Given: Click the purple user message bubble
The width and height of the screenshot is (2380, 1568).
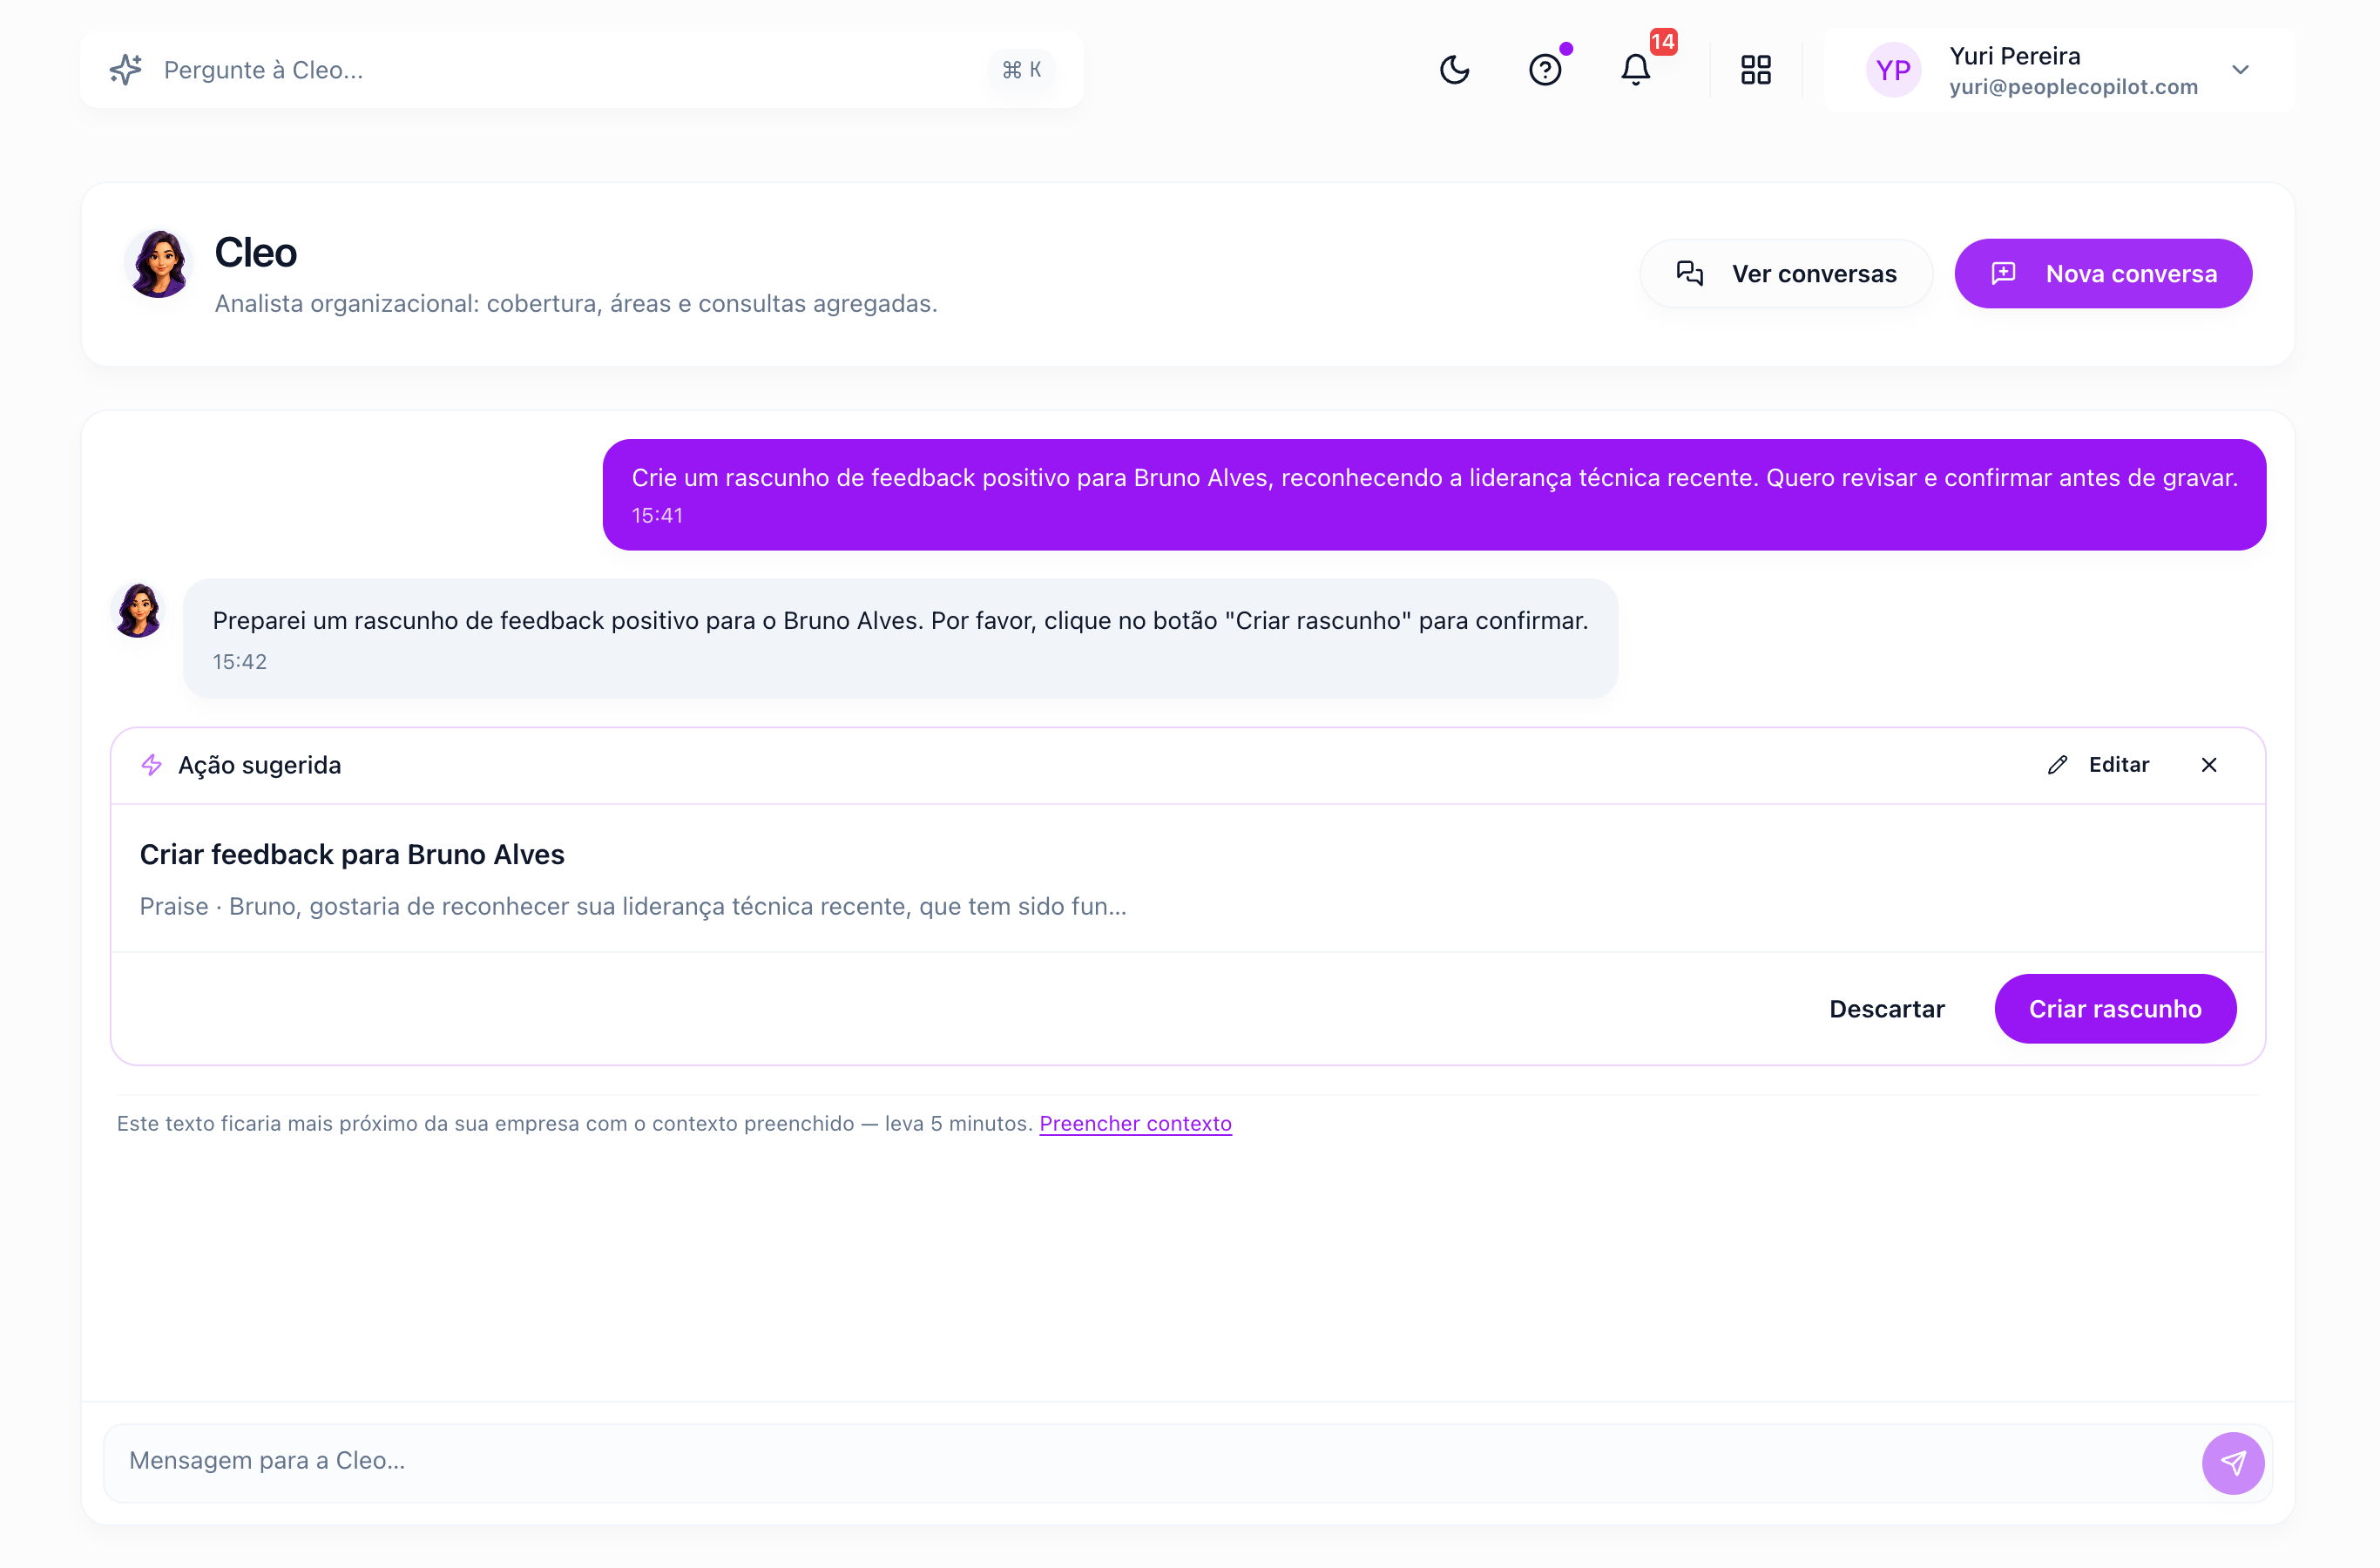Looking at the screenshot, I should [x=1434, y=495].
